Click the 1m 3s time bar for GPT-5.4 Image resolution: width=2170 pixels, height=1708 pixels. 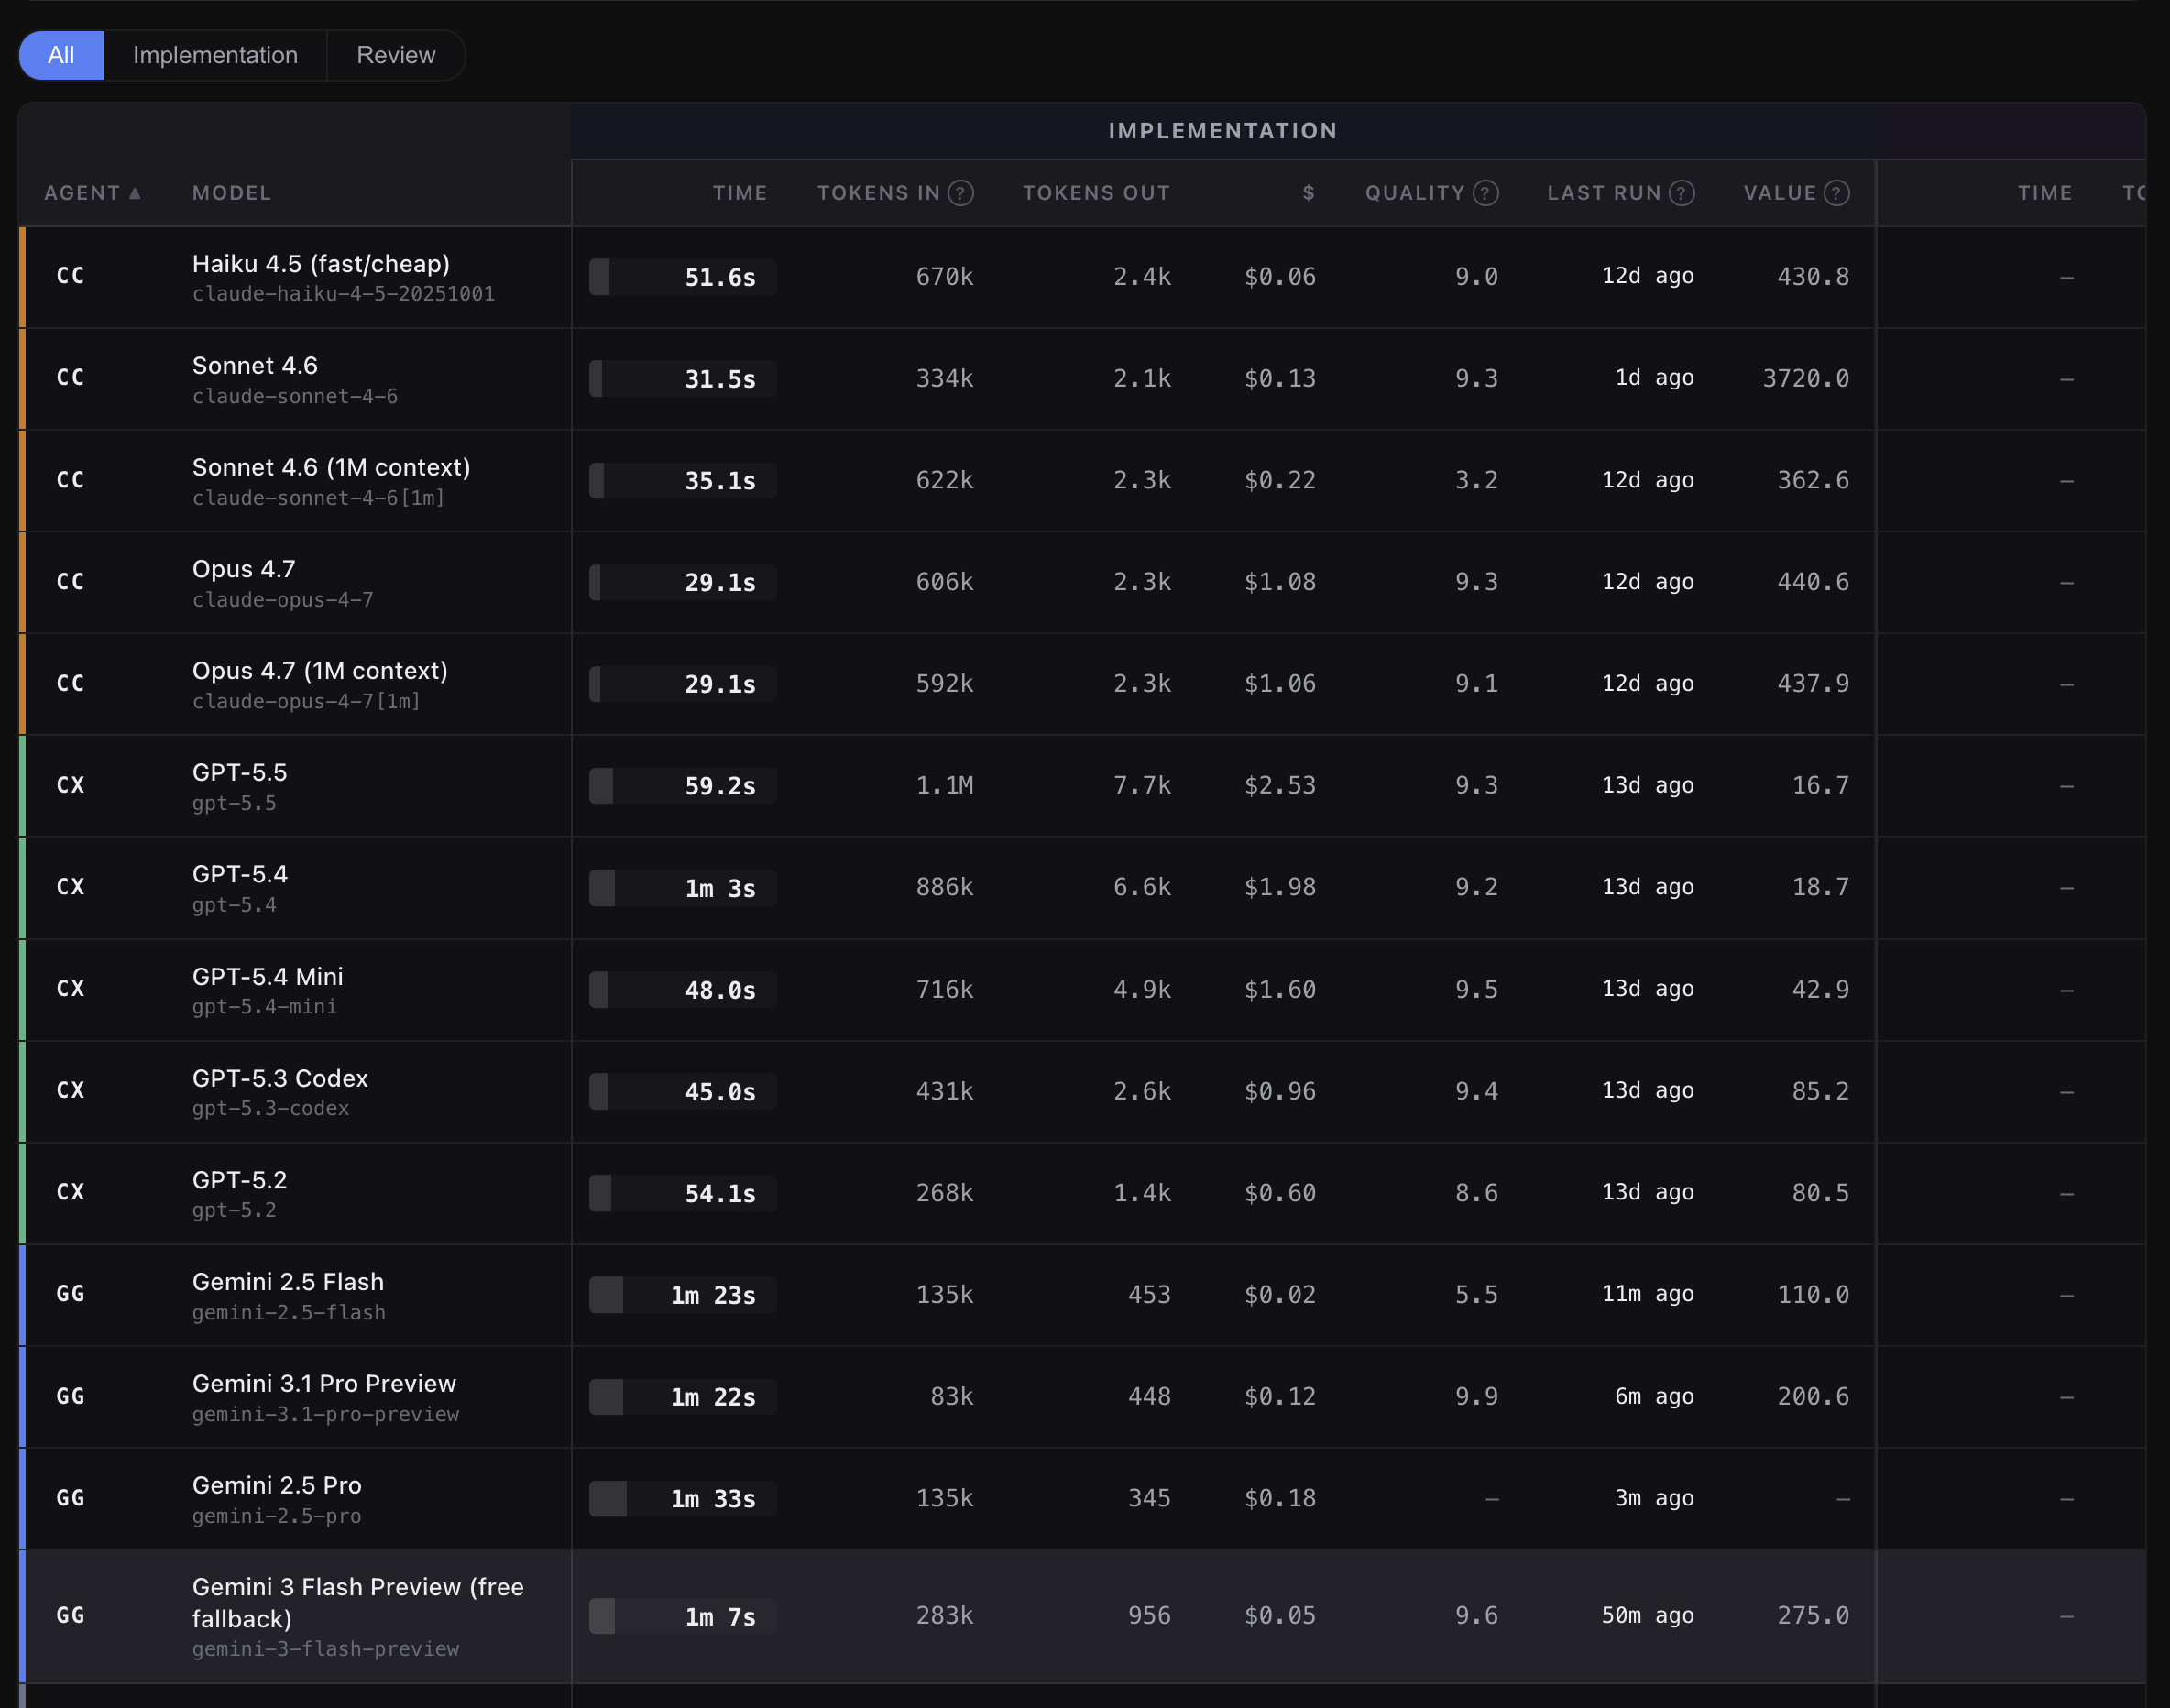pyautogui.click(x=683, y=888)
